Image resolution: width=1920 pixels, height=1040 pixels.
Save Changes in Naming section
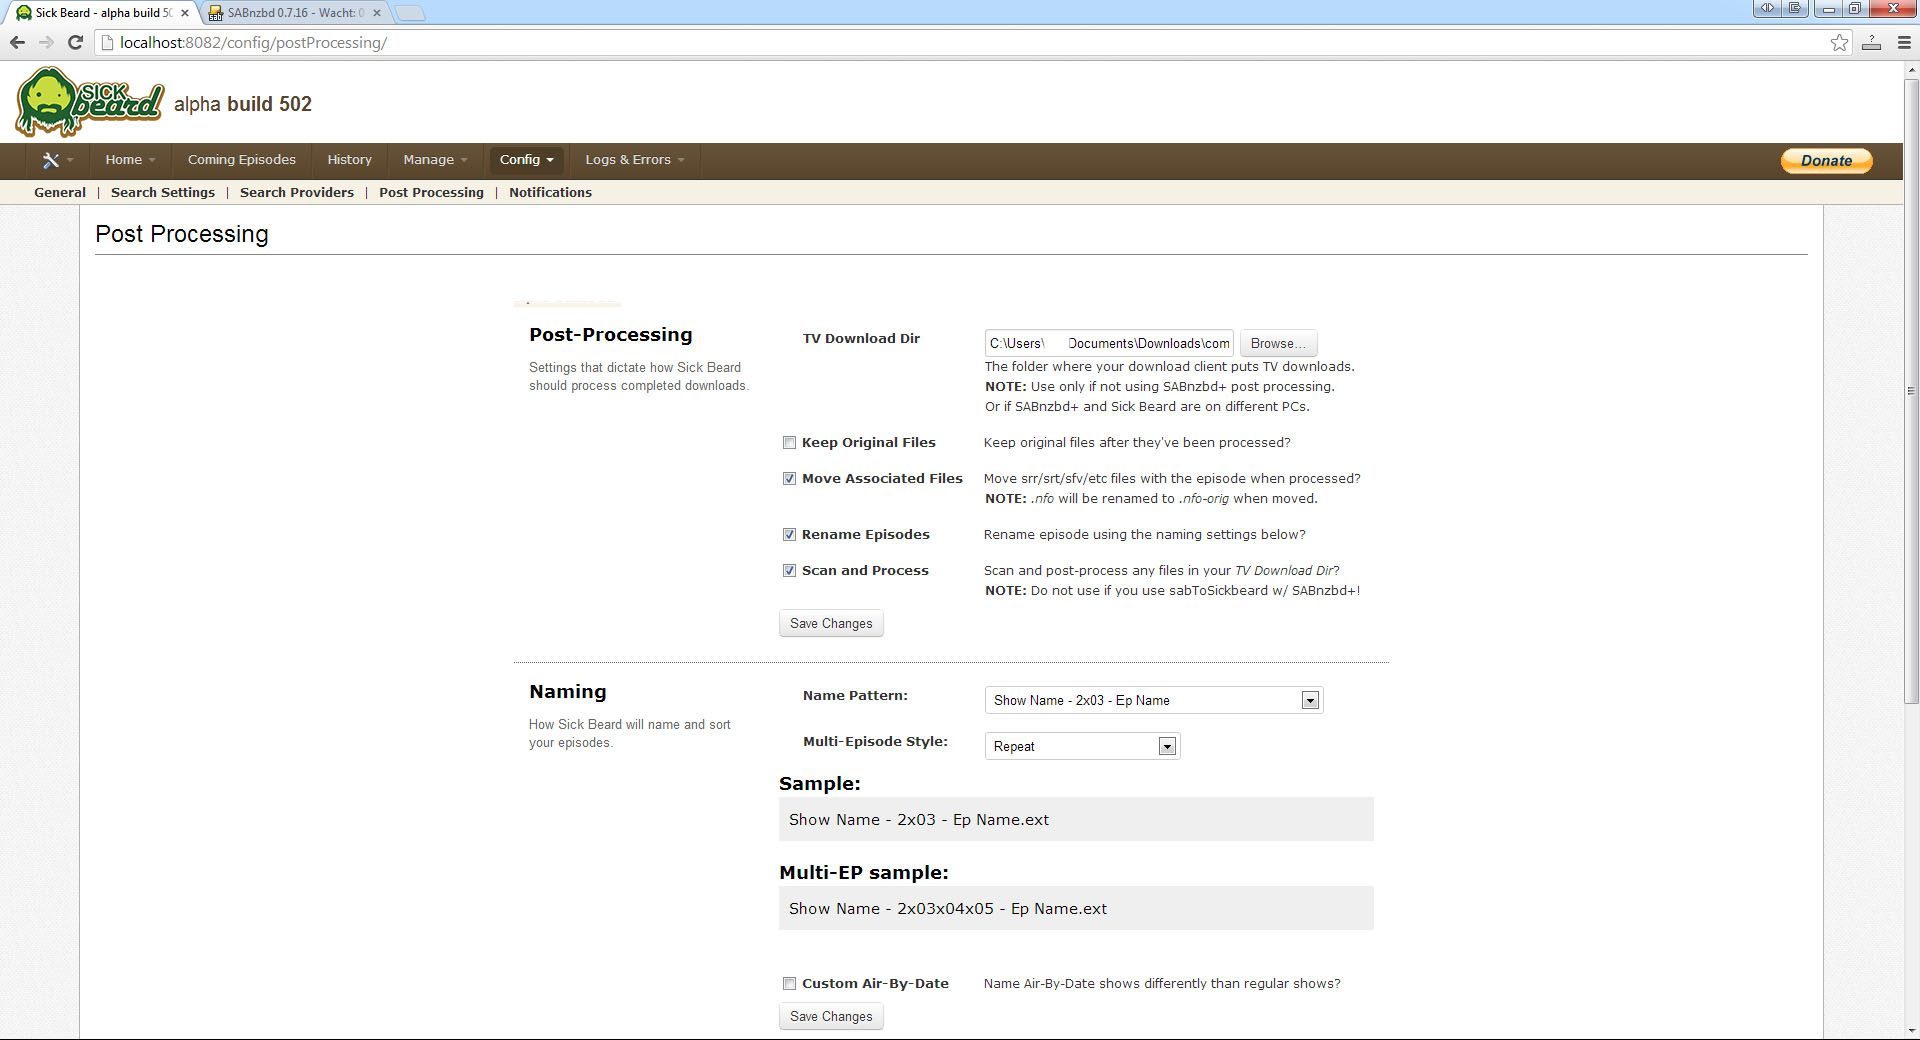pyautogui.click(x=831, y=1016)
